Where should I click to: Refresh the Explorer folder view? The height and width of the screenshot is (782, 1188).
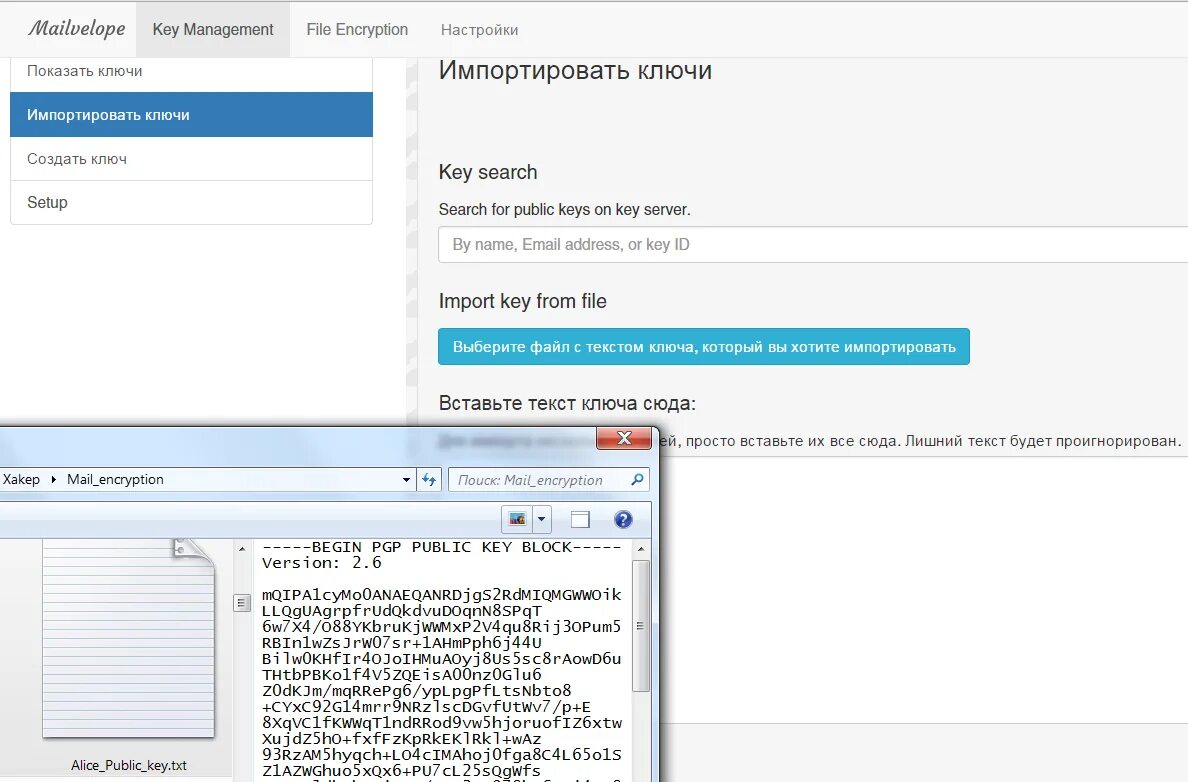coord(429,480)
